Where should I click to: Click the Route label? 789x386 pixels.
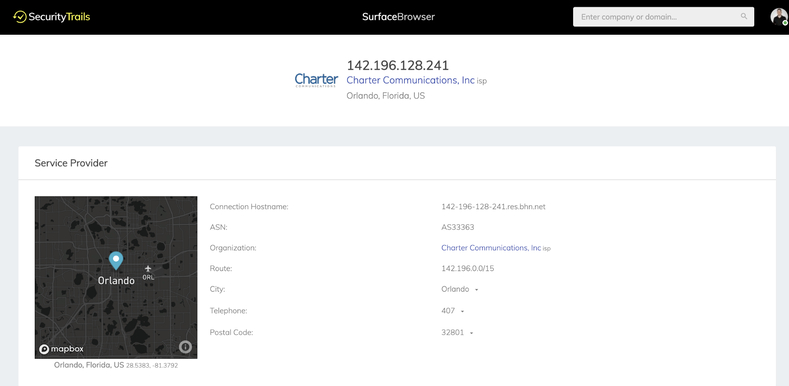coord(221,268)
